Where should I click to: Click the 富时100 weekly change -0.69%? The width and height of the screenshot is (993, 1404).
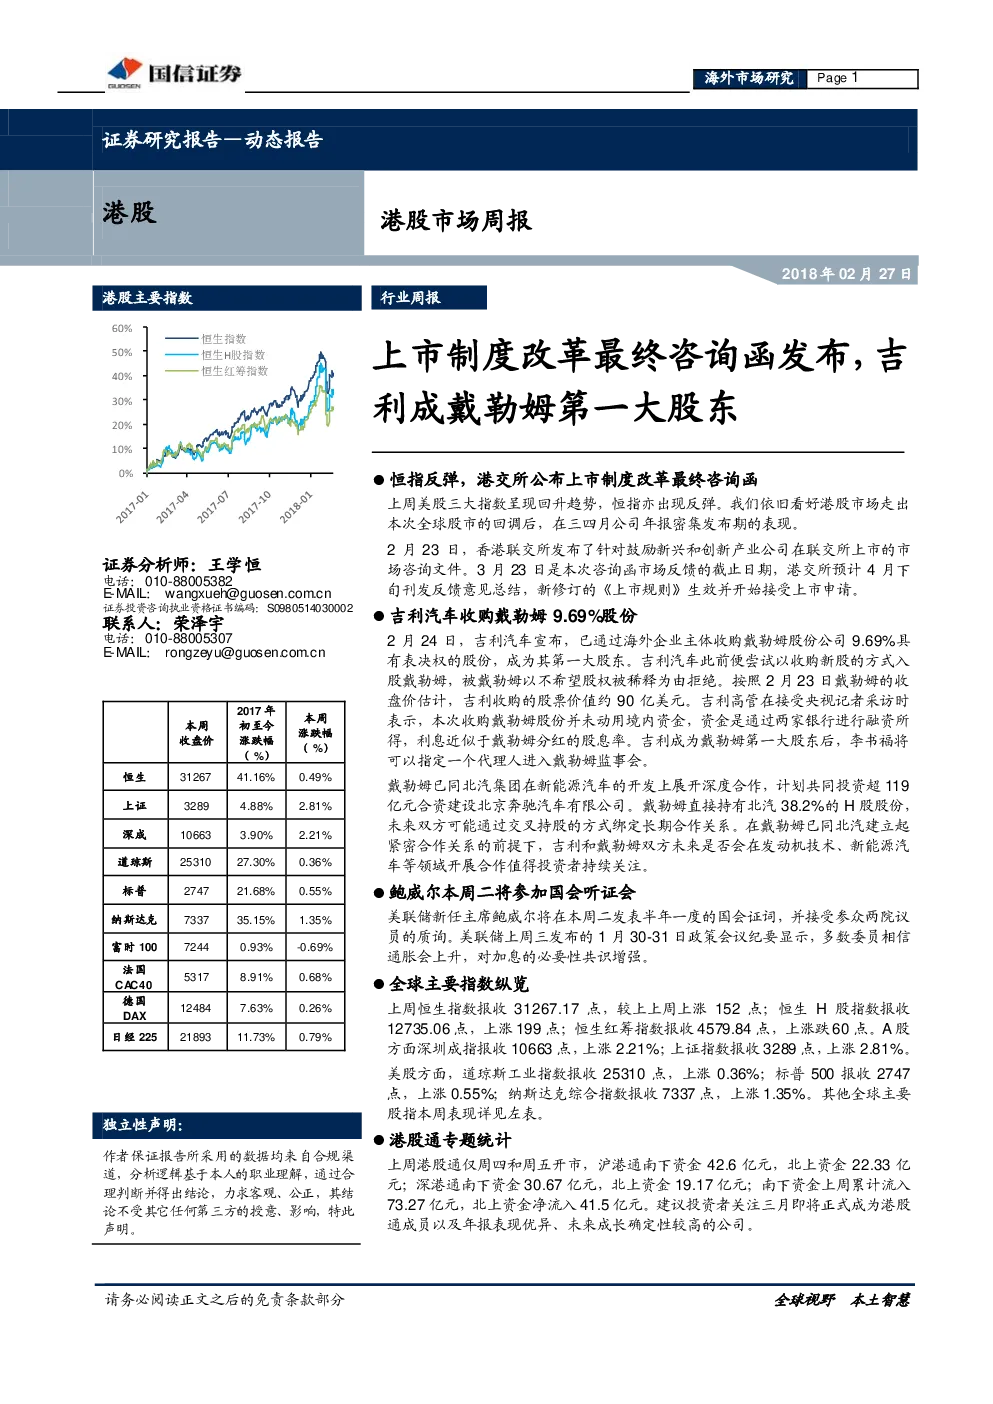pyautogui.click(x=315, y=947)
